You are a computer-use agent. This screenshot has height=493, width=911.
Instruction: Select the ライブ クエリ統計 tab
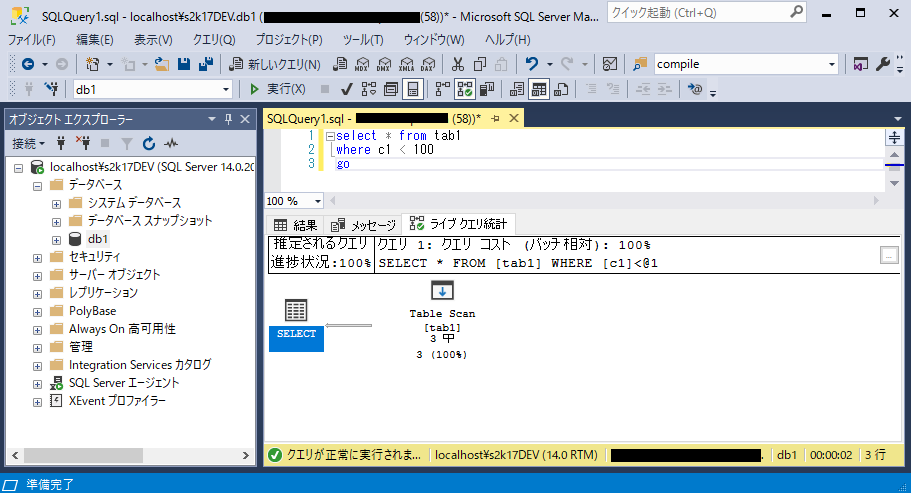tap(458, 224)
